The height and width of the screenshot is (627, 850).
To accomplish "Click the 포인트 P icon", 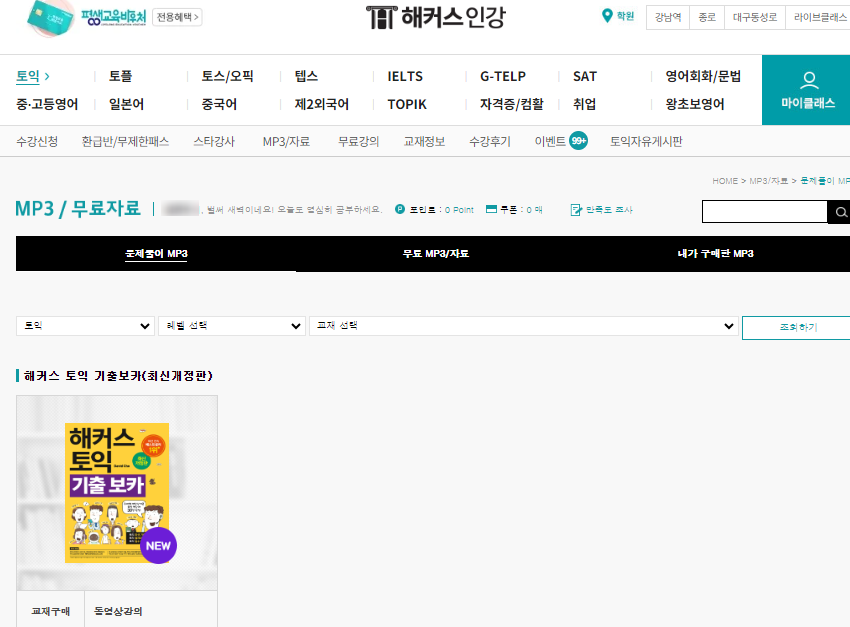I will (400, 209).
